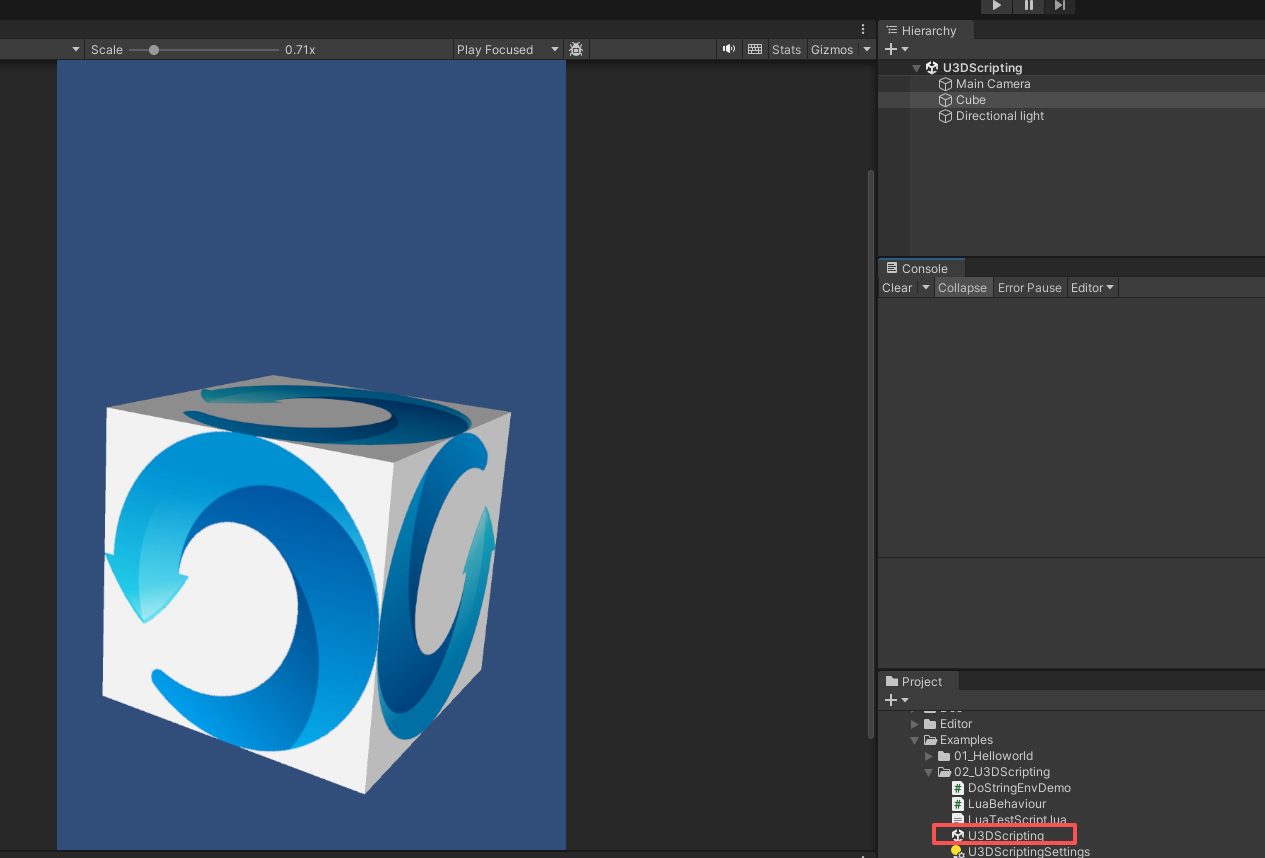Image resolution: width=1265 pixels, height=858 pixels.
Task: Open the Play Focused dropdown
Action: point(508,50)
